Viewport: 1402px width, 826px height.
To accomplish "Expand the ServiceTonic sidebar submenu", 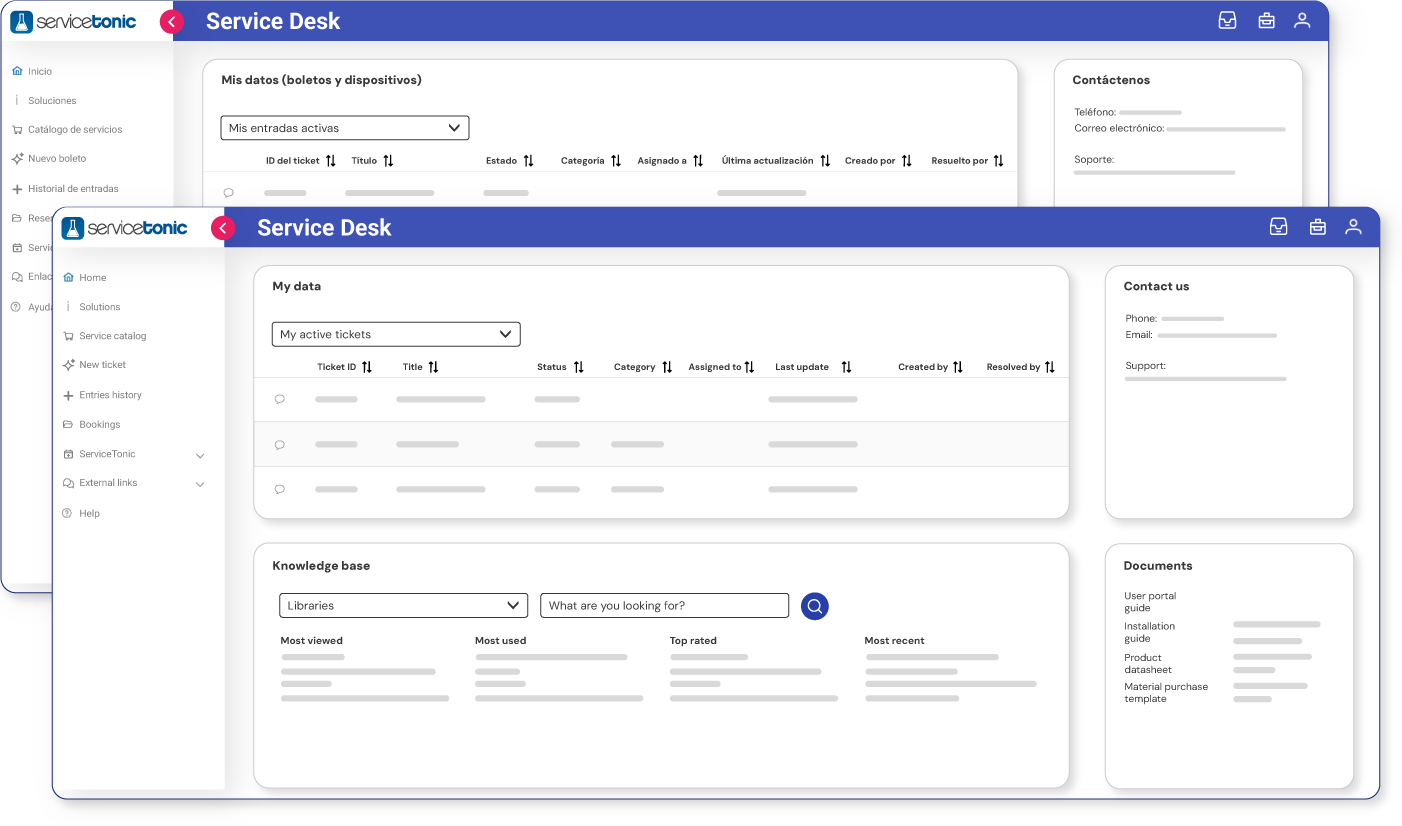I will coord(200,455).
